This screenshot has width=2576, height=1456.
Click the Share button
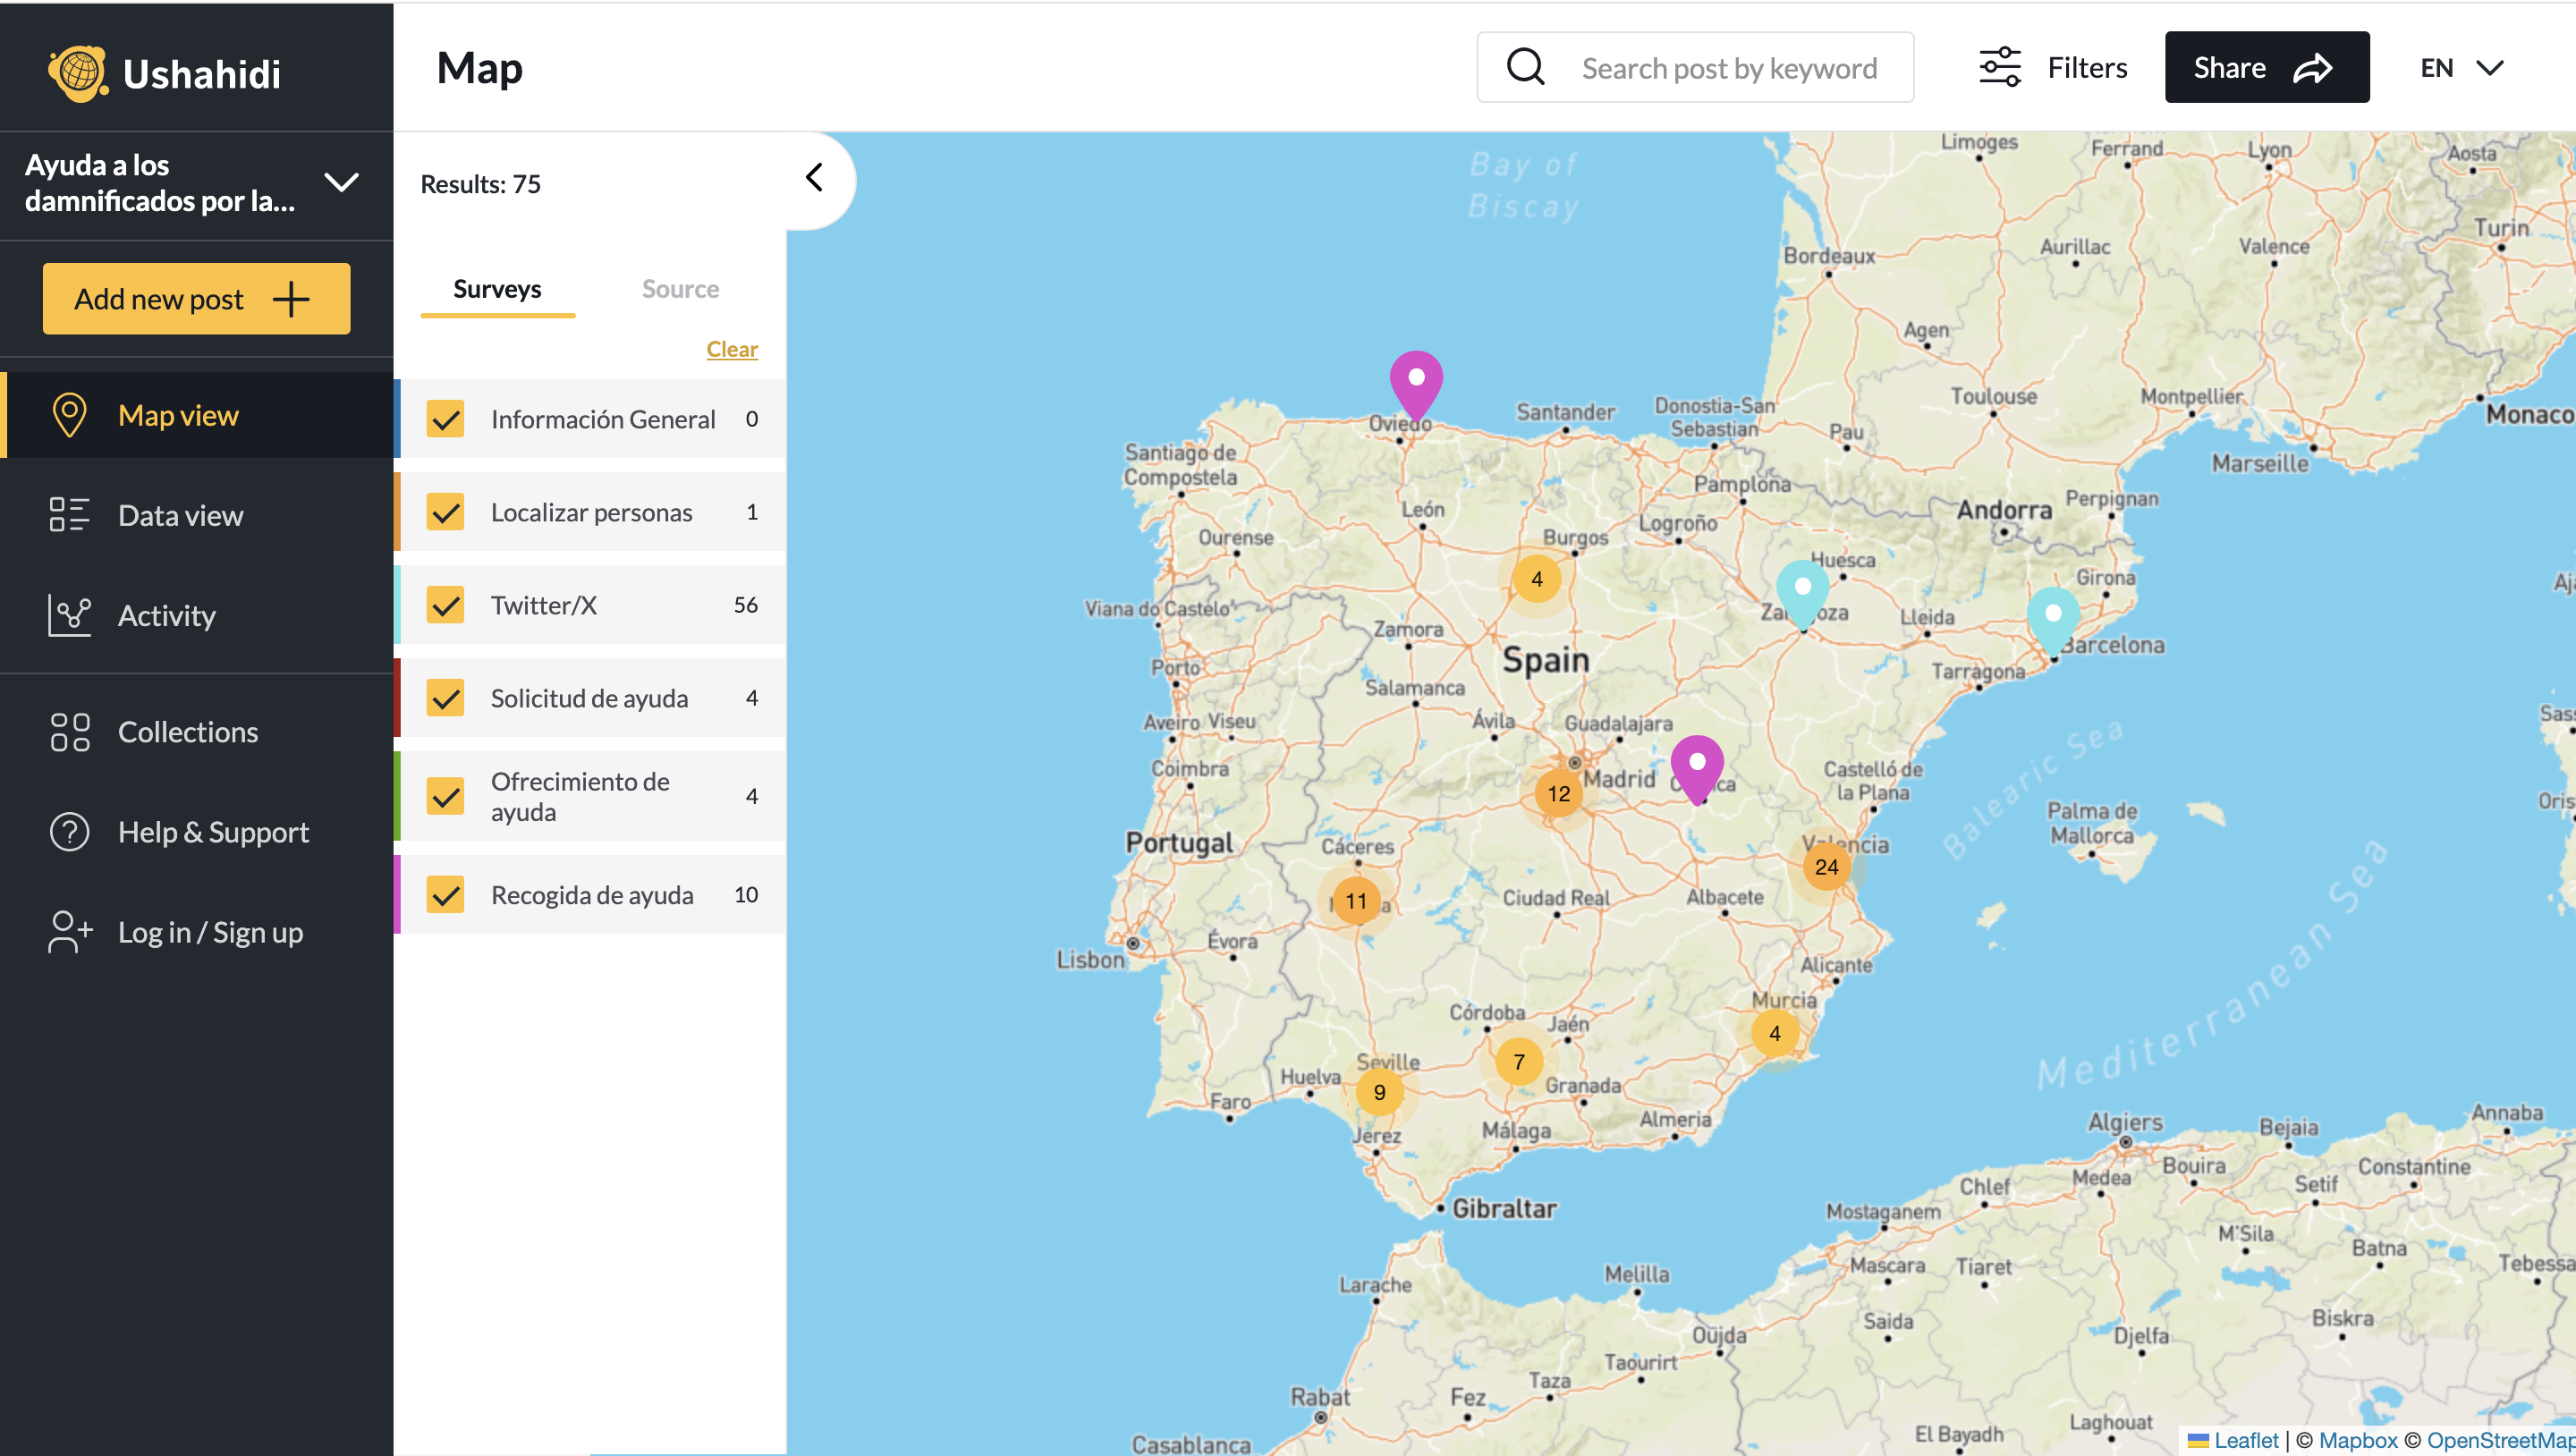pyautogui.click(x=2266, y=67)
